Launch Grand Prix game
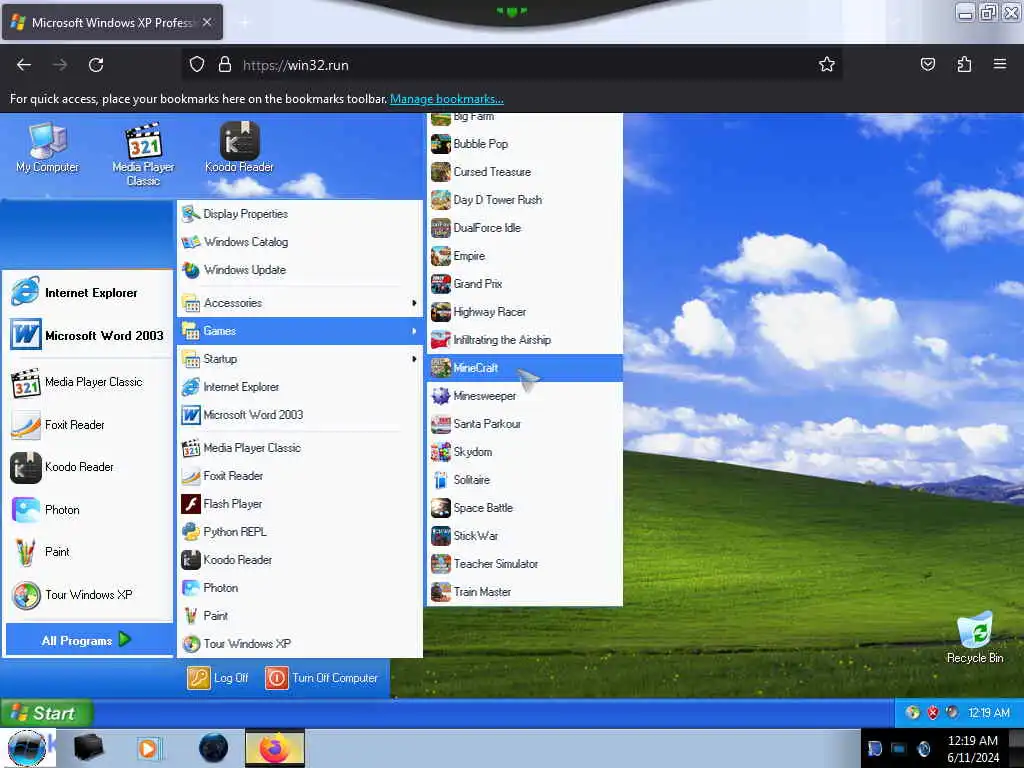 (524, 284)
